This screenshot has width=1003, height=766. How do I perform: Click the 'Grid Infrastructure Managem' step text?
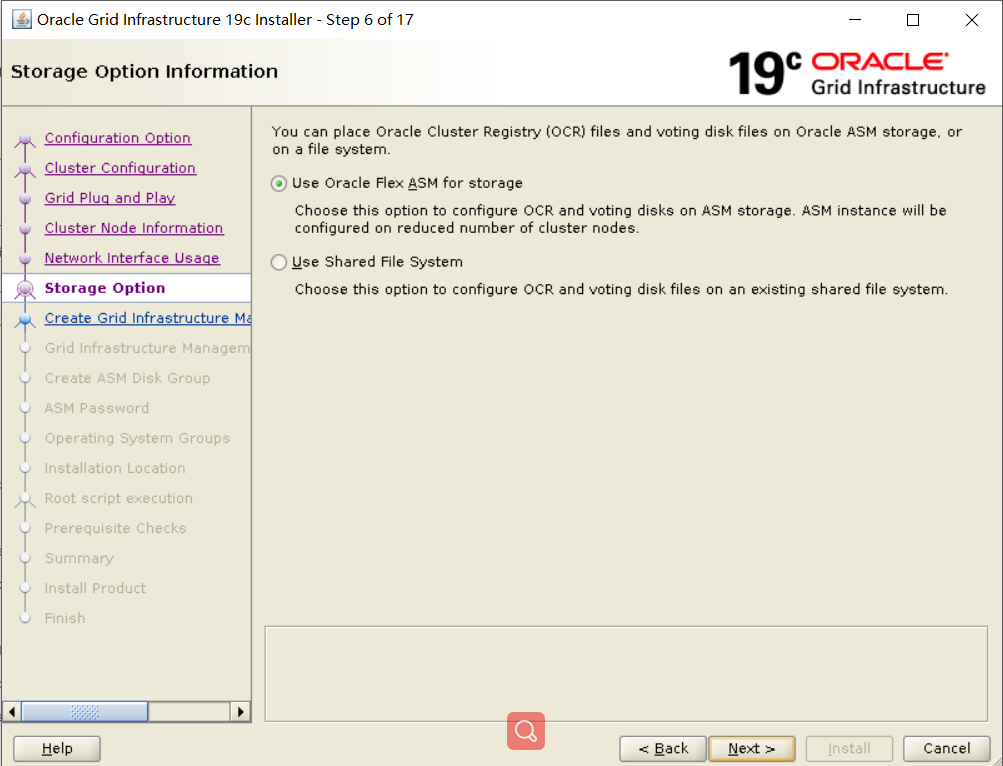[x=147, y=348]
